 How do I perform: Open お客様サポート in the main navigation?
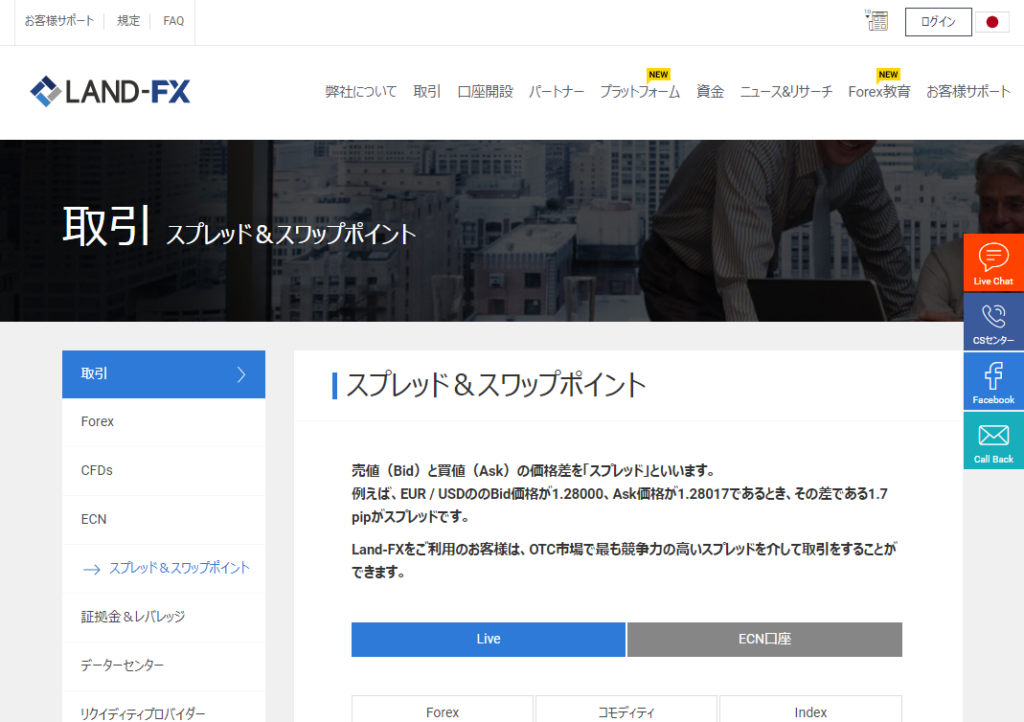click(x=968, y=91)
